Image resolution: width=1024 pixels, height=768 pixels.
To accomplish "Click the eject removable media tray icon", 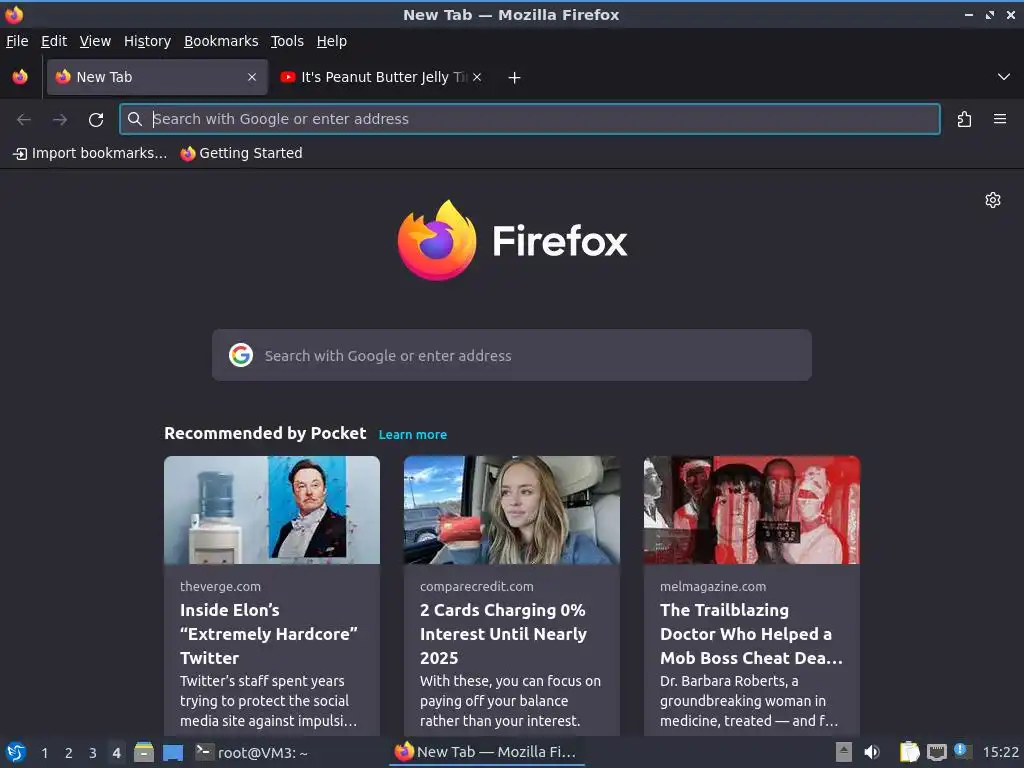I will coord(844,752).
